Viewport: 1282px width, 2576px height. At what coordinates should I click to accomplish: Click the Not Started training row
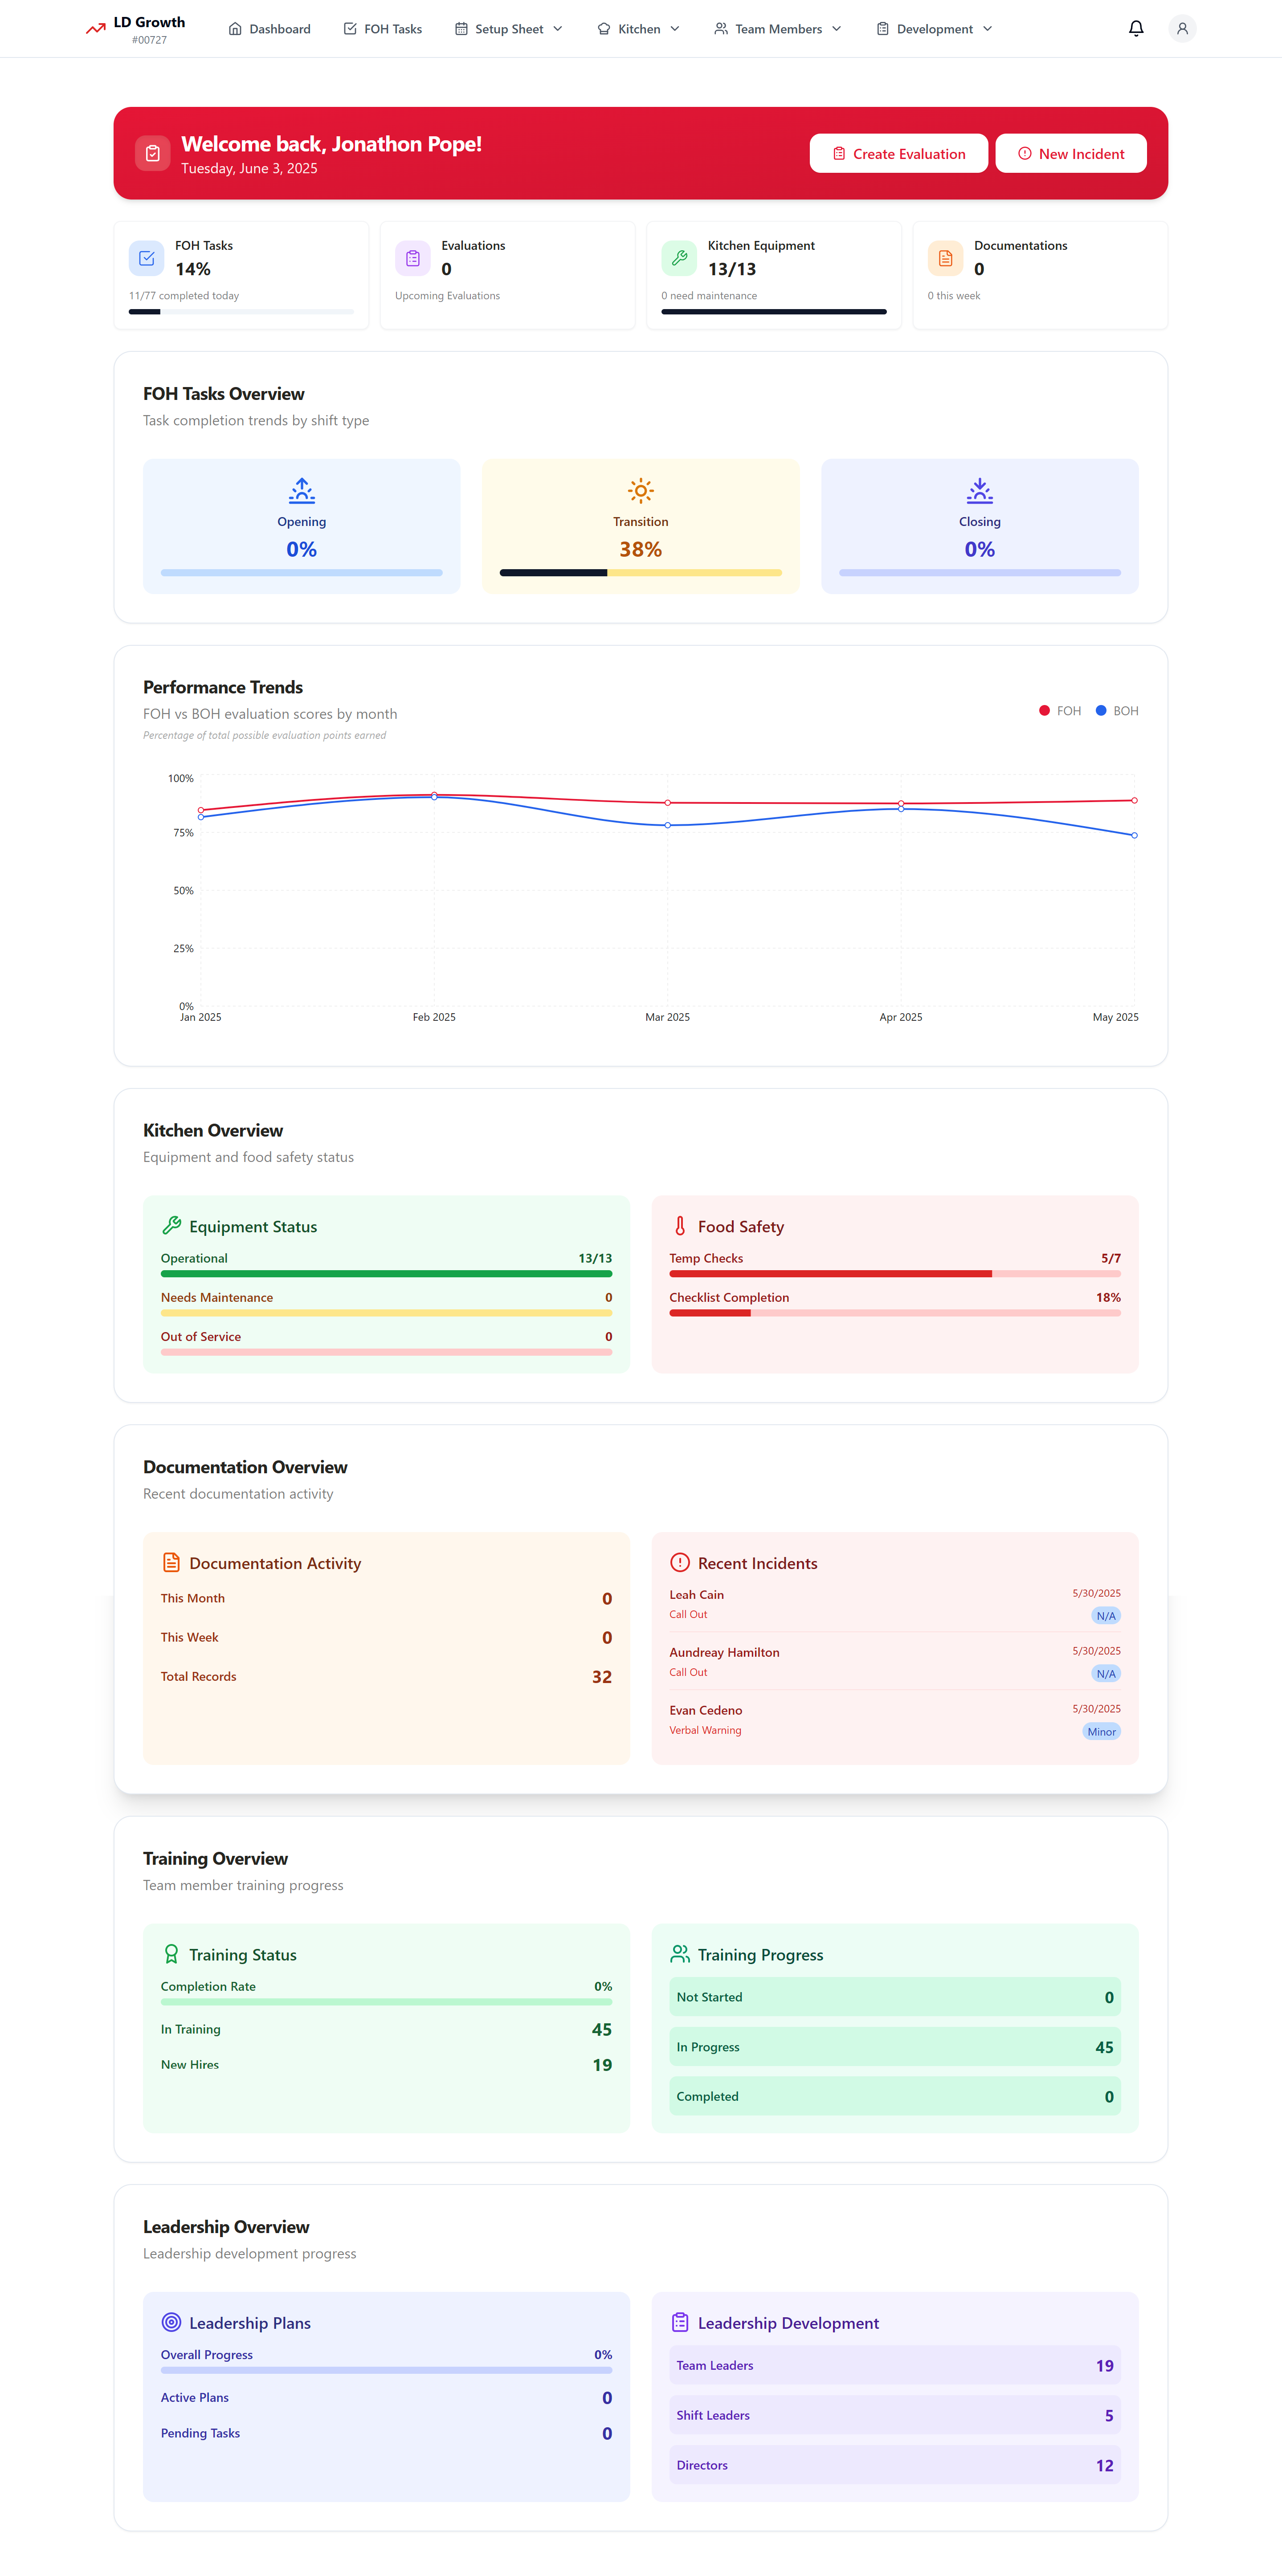pos(895,1997)
